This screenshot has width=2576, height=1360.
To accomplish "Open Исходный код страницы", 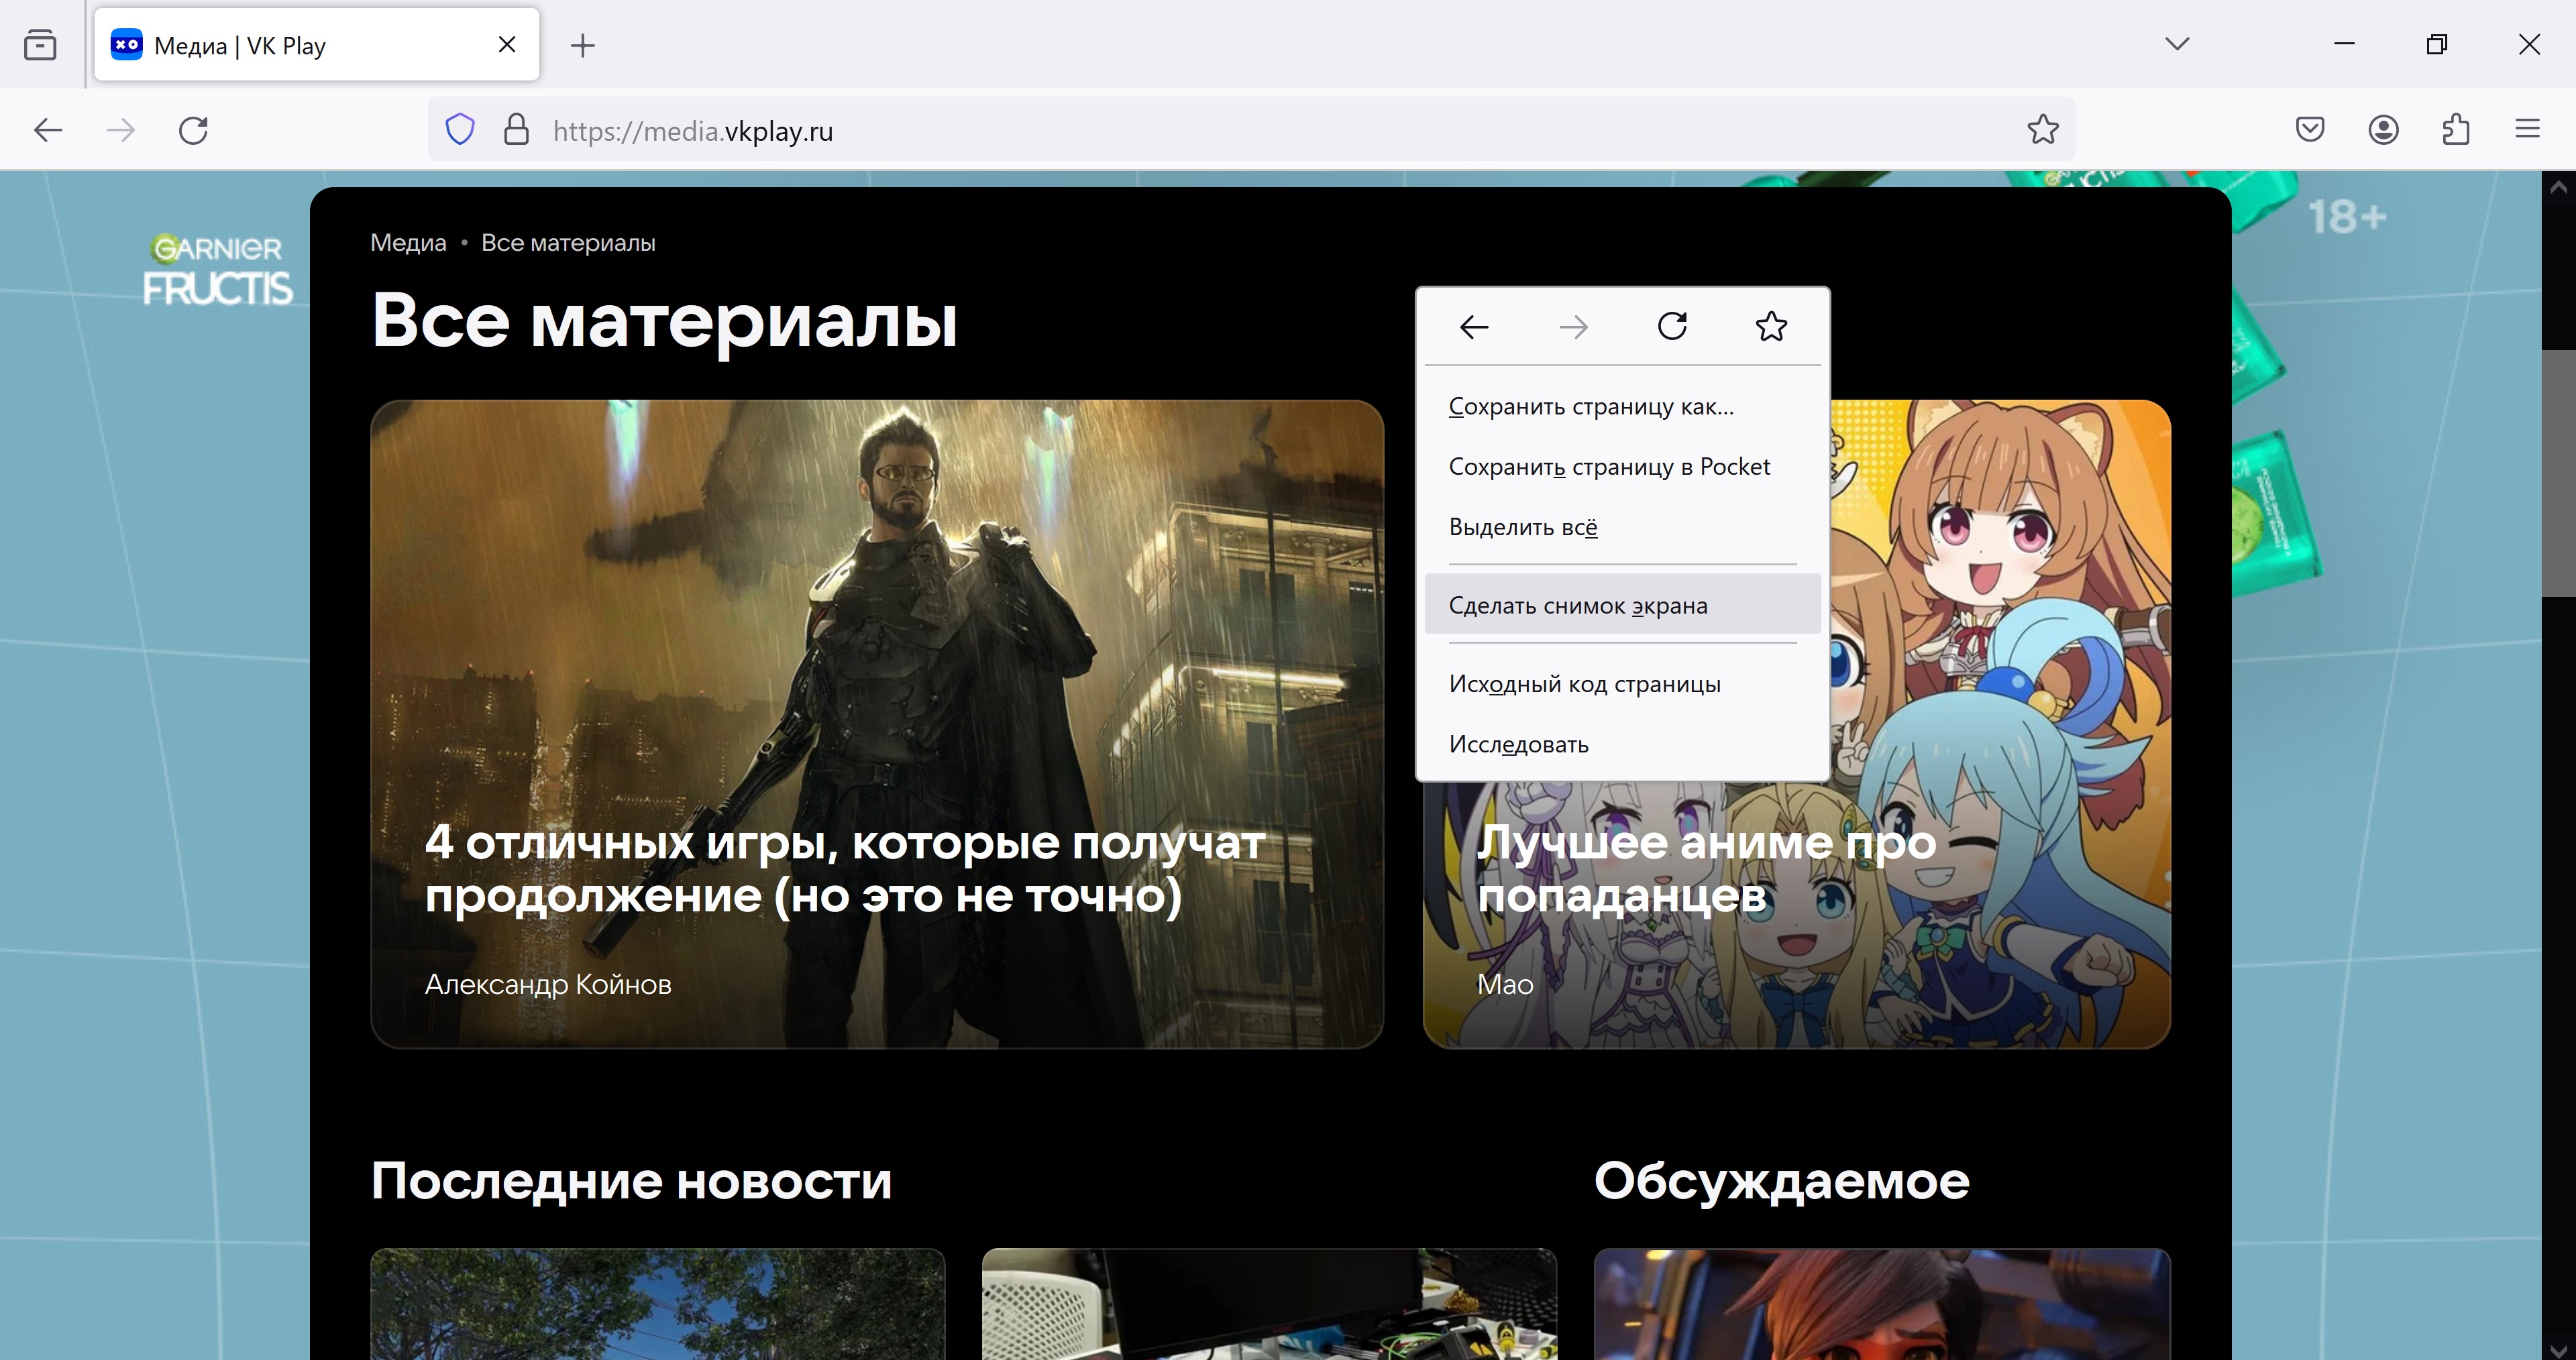I will [x=1622, y=684].
